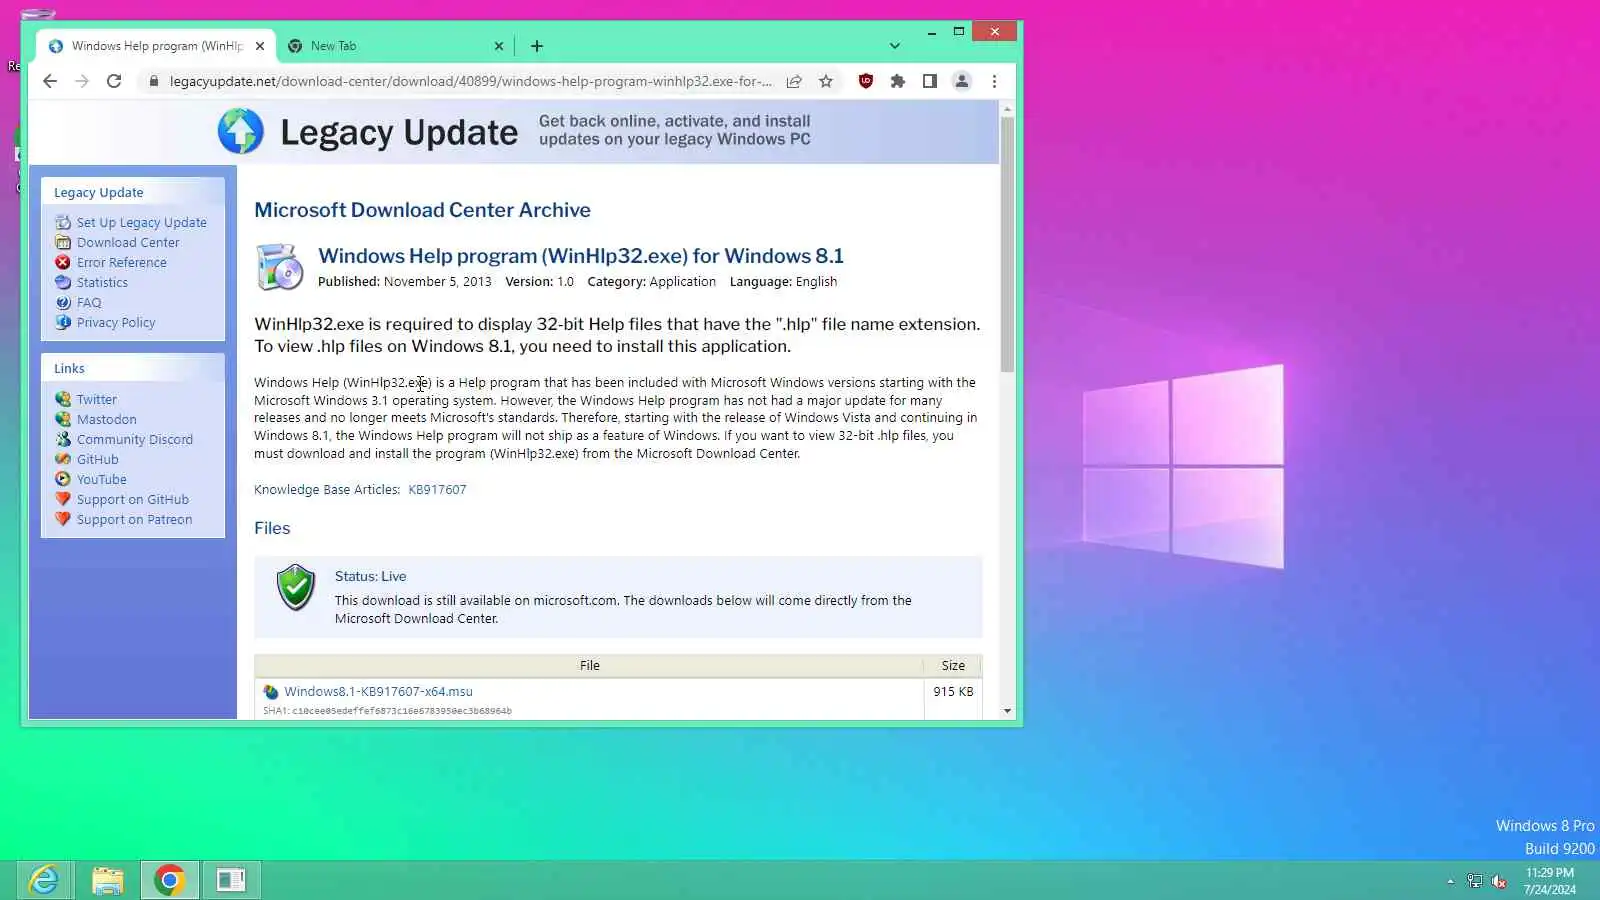Open the Chrome three-dot menu
The height and width of the screenshot is (900, 1600).
pos(994,81)
